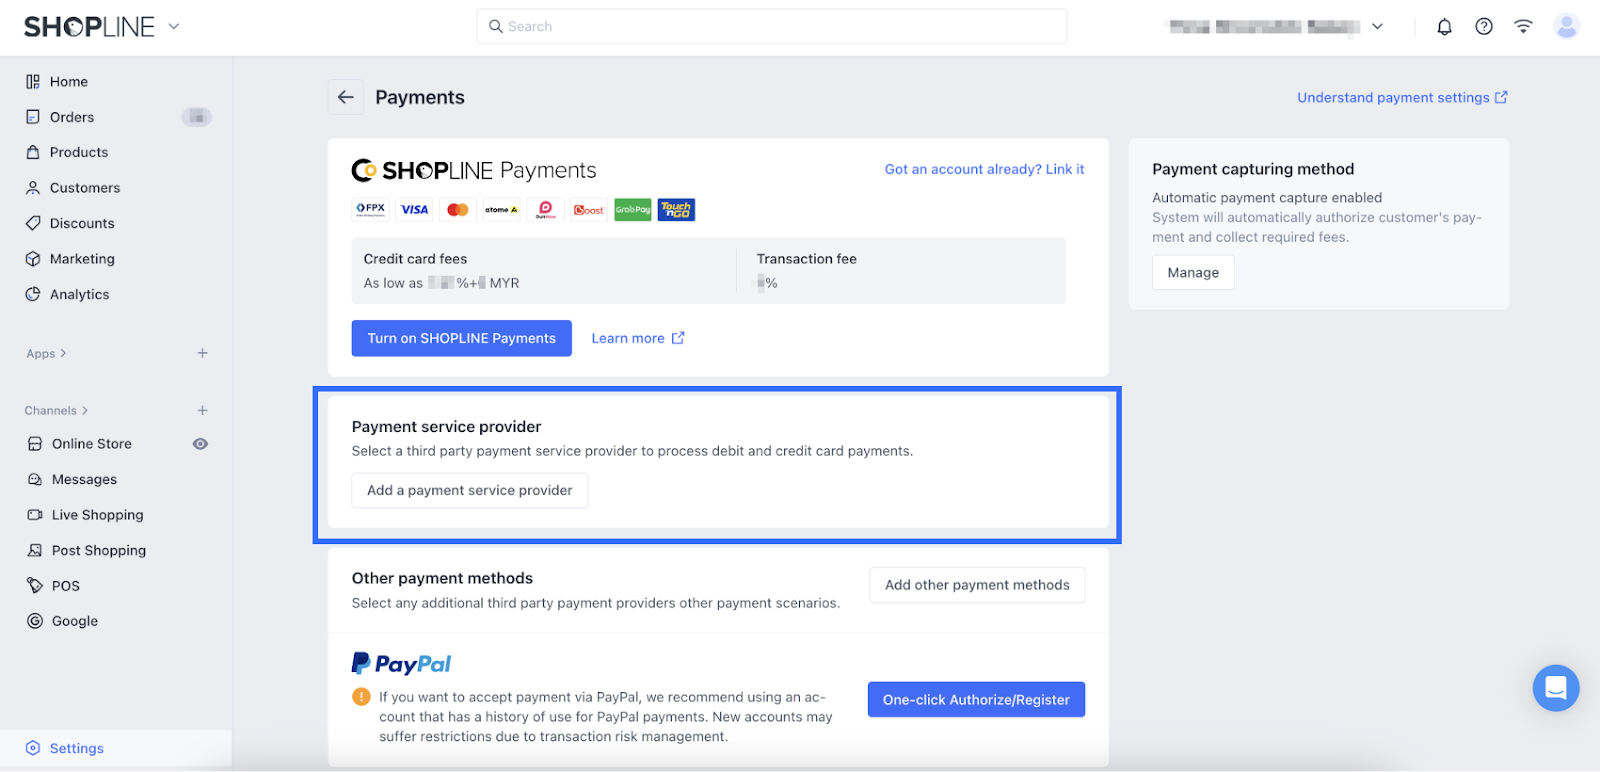Click Add a payment service provider
Screen dimensions: 1600x772
tap(470, 491)
